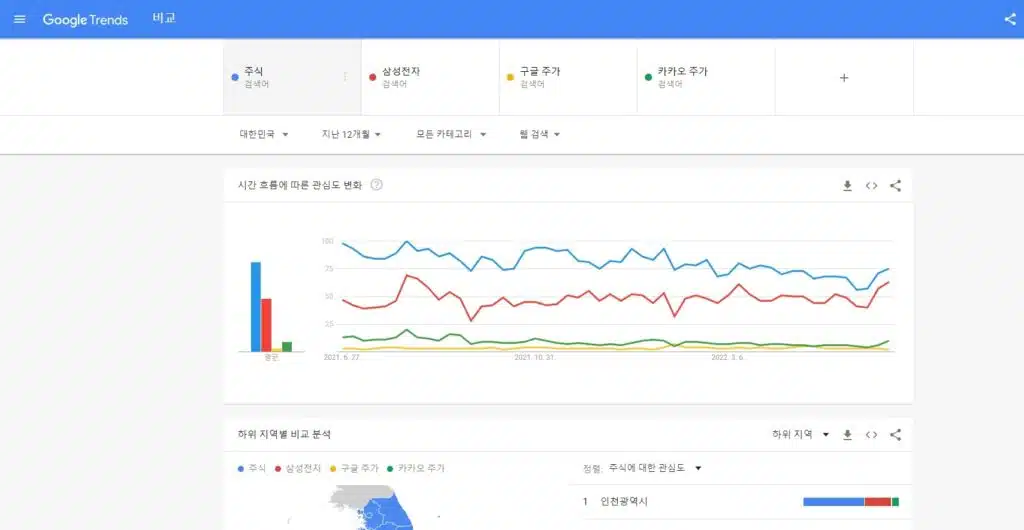Screen dimensions: 1024x530
Task: Click the 주식 map legend item
Action: (252, 469)
